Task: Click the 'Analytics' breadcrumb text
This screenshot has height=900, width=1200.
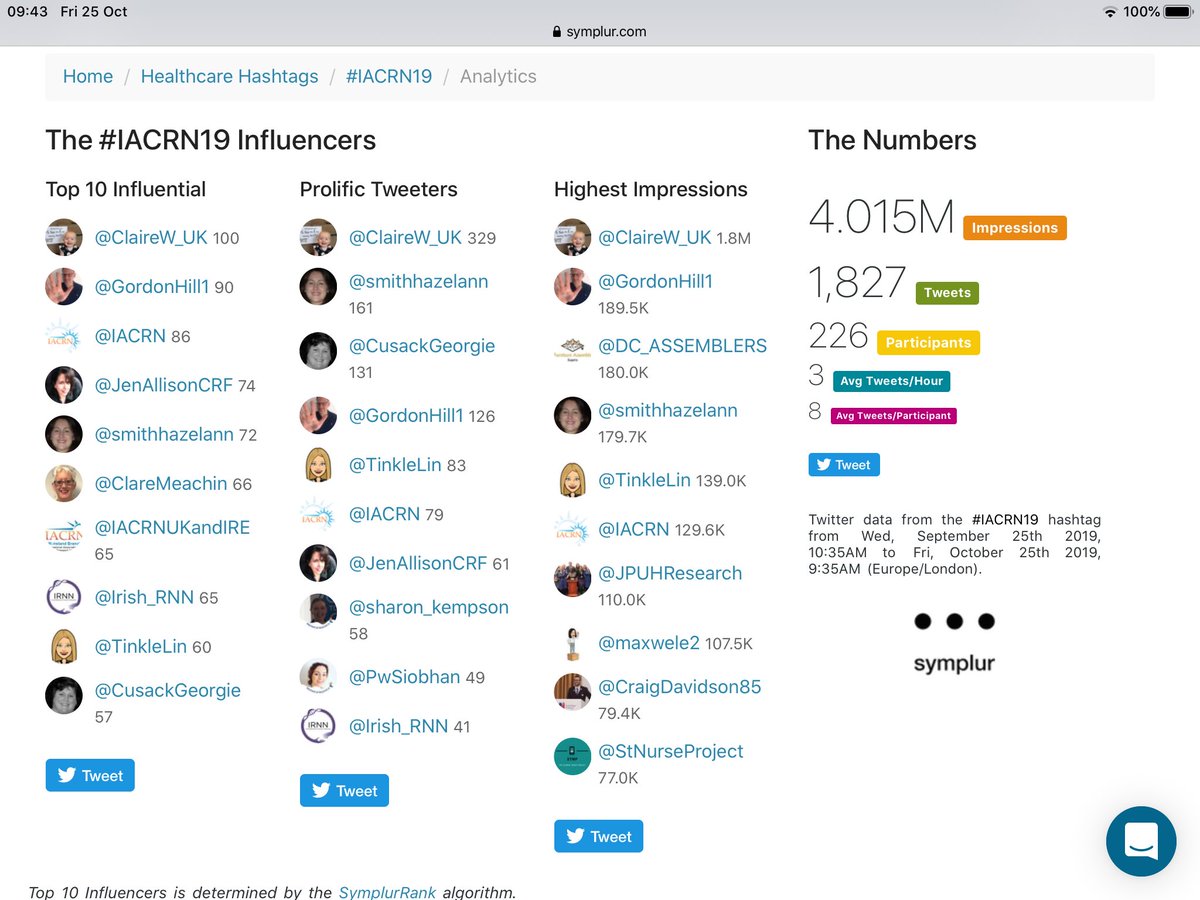Action: (498, 76)
